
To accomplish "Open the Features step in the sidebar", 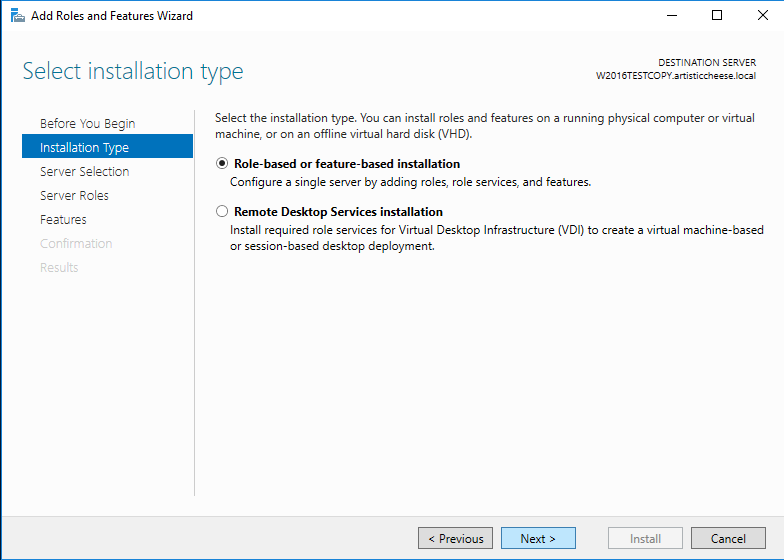I will (63, 220).
